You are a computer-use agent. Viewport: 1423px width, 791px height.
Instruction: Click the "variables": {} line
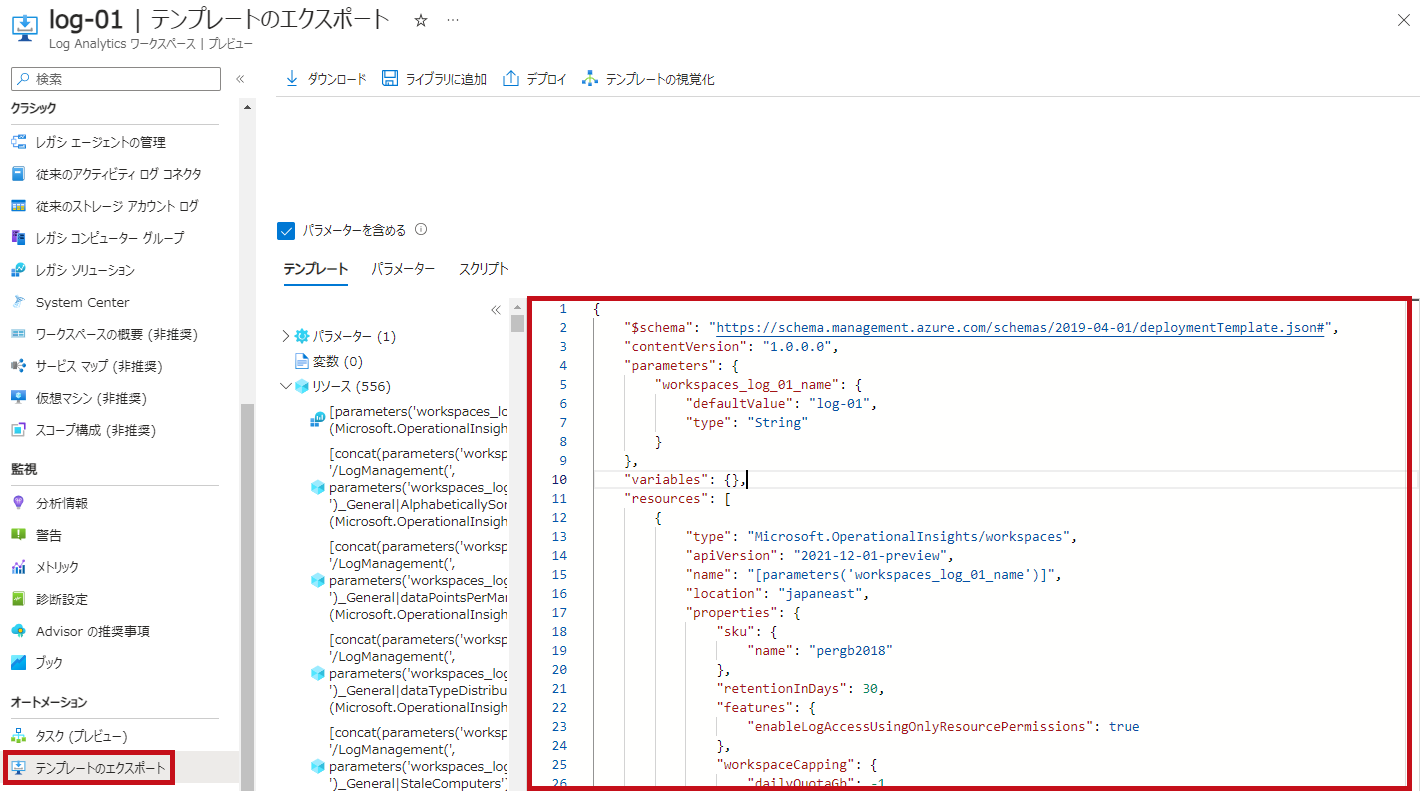685,480
